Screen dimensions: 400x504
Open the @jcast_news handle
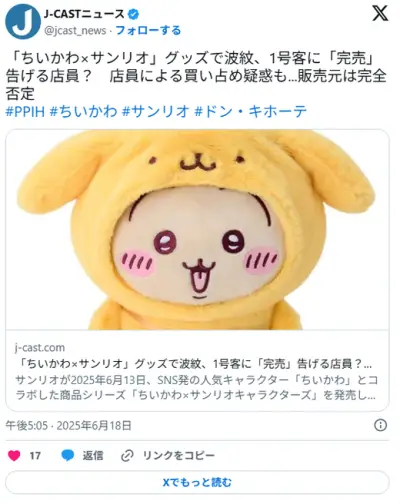[x=75, y=31]
